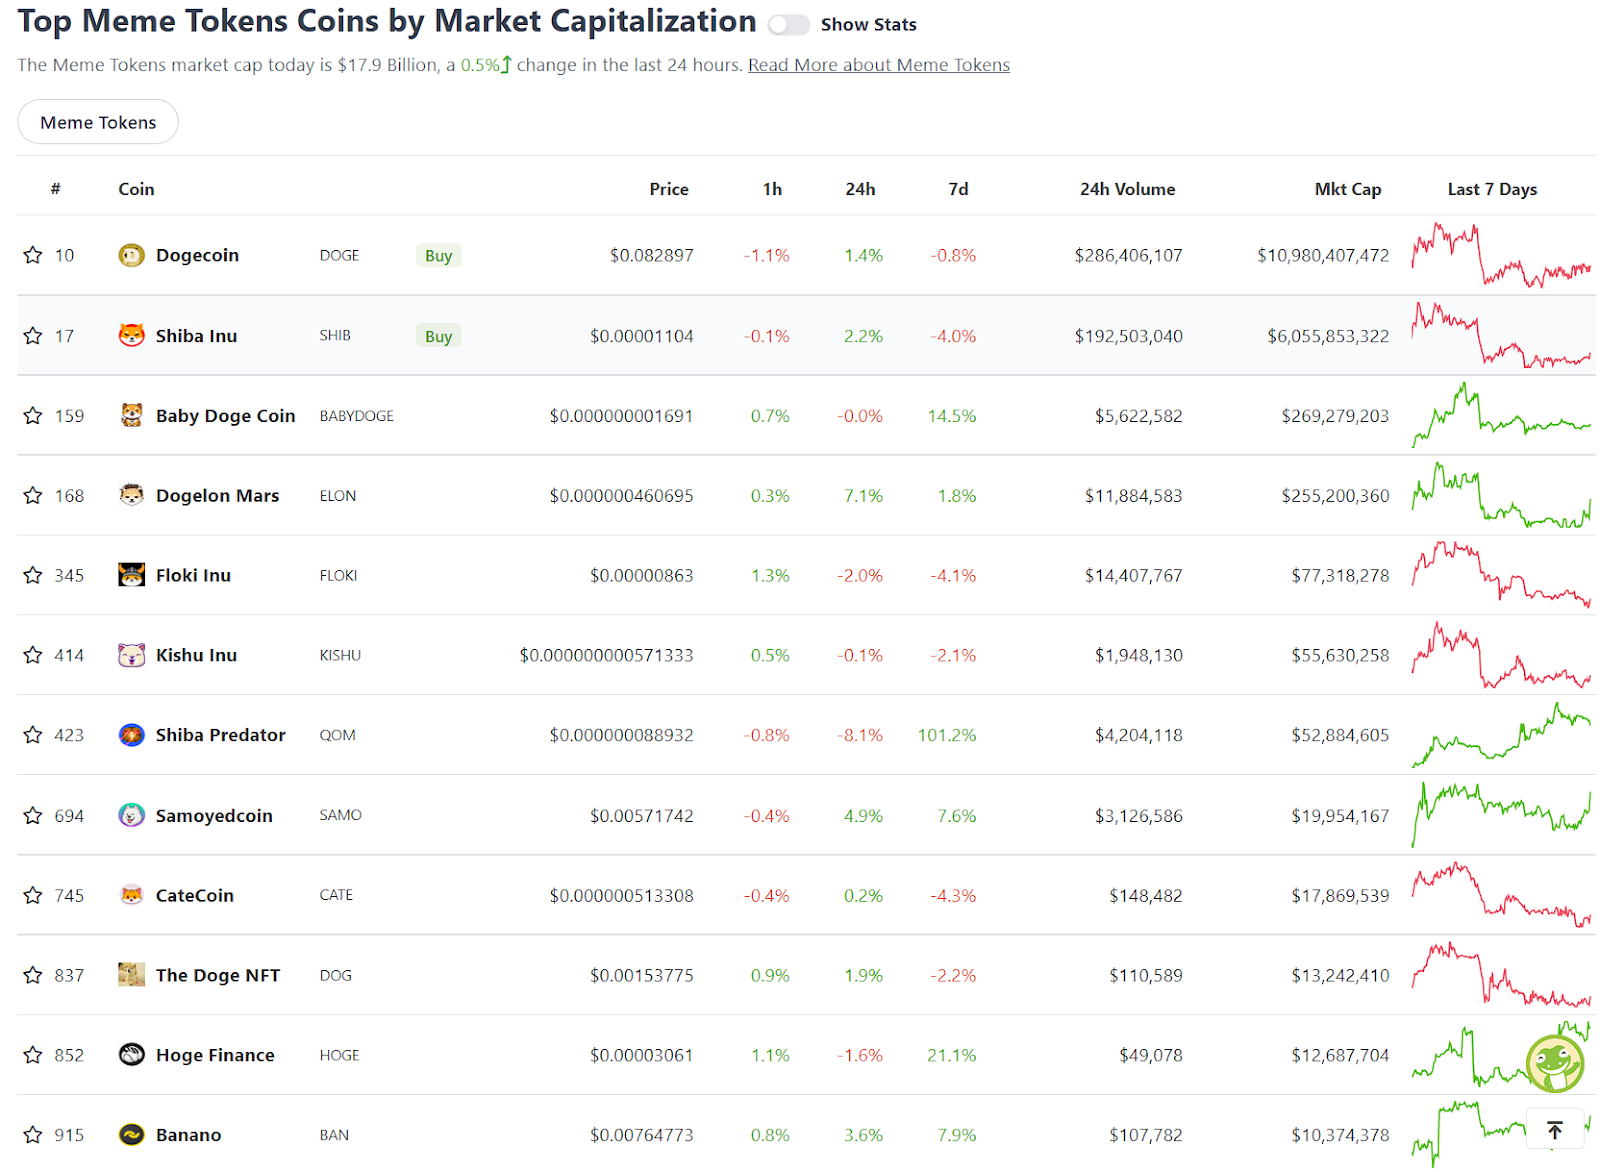Click the Shiba Predator logo

click(131, 735)
